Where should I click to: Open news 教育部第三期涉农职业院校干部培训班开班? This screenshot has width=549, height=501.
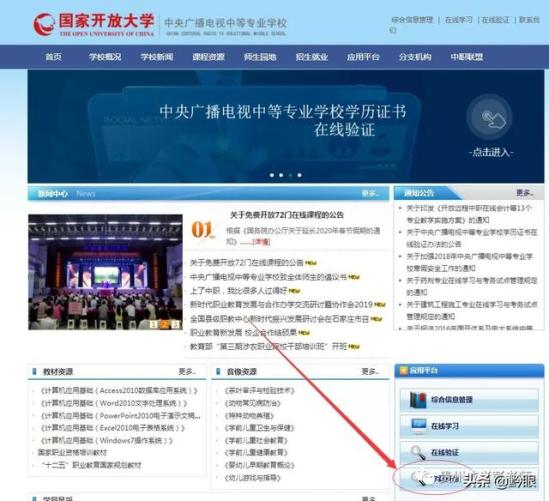pyautogui.click(x=268, y=347)
